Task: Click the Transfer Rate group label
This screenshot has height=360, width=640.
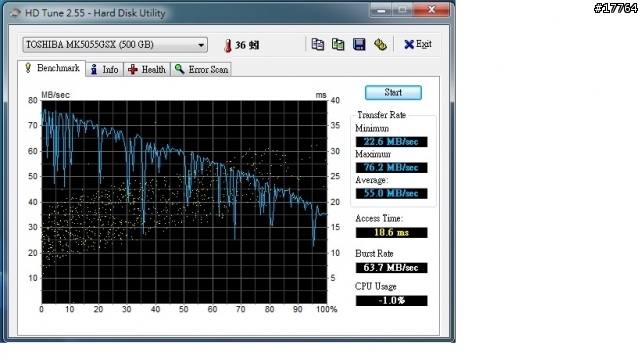Action: pyautogui.click(x=381, y=115)
